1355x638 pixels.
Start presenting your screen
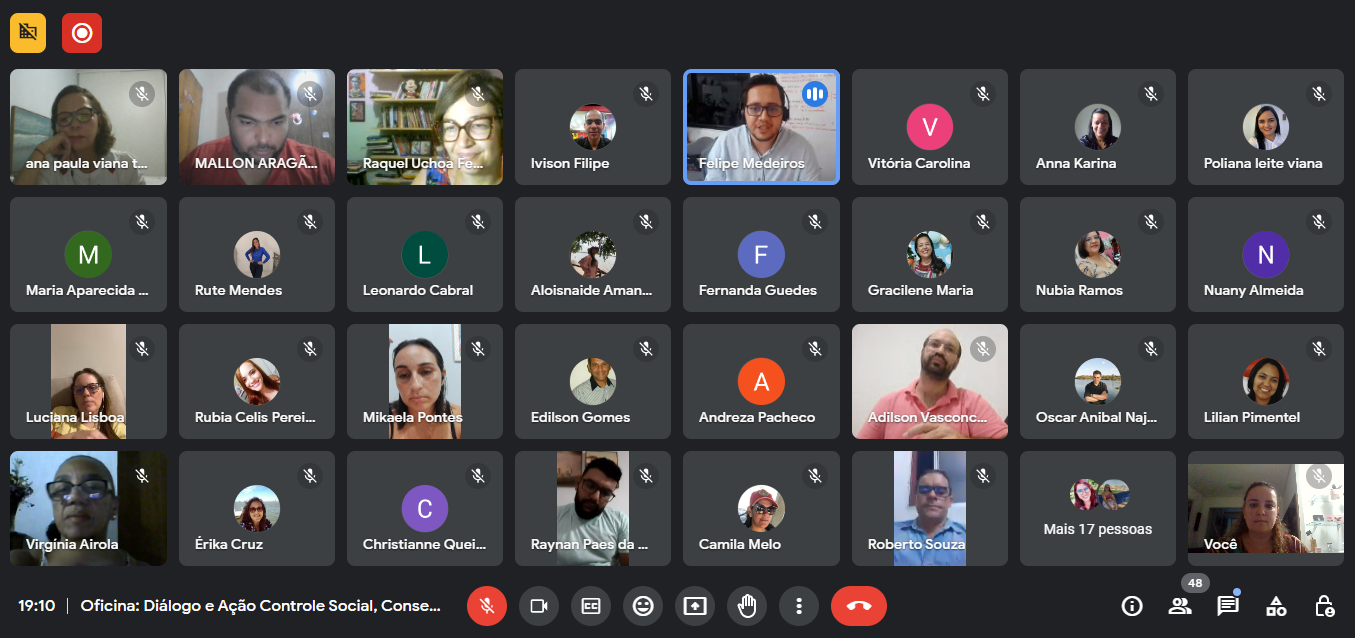tap(695, 606)
